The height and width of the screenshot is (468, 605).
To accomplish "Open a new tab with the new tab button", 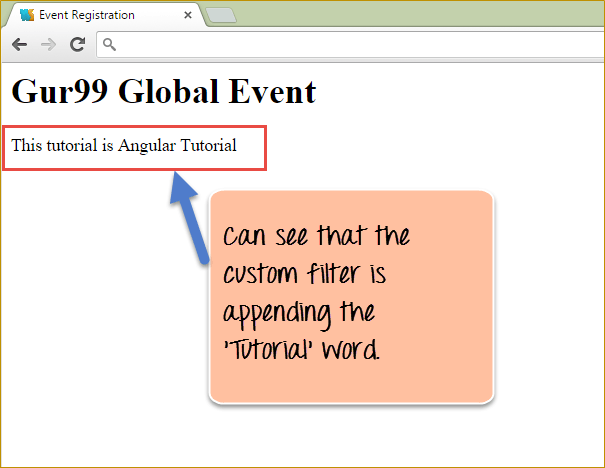I will (219, 15).
